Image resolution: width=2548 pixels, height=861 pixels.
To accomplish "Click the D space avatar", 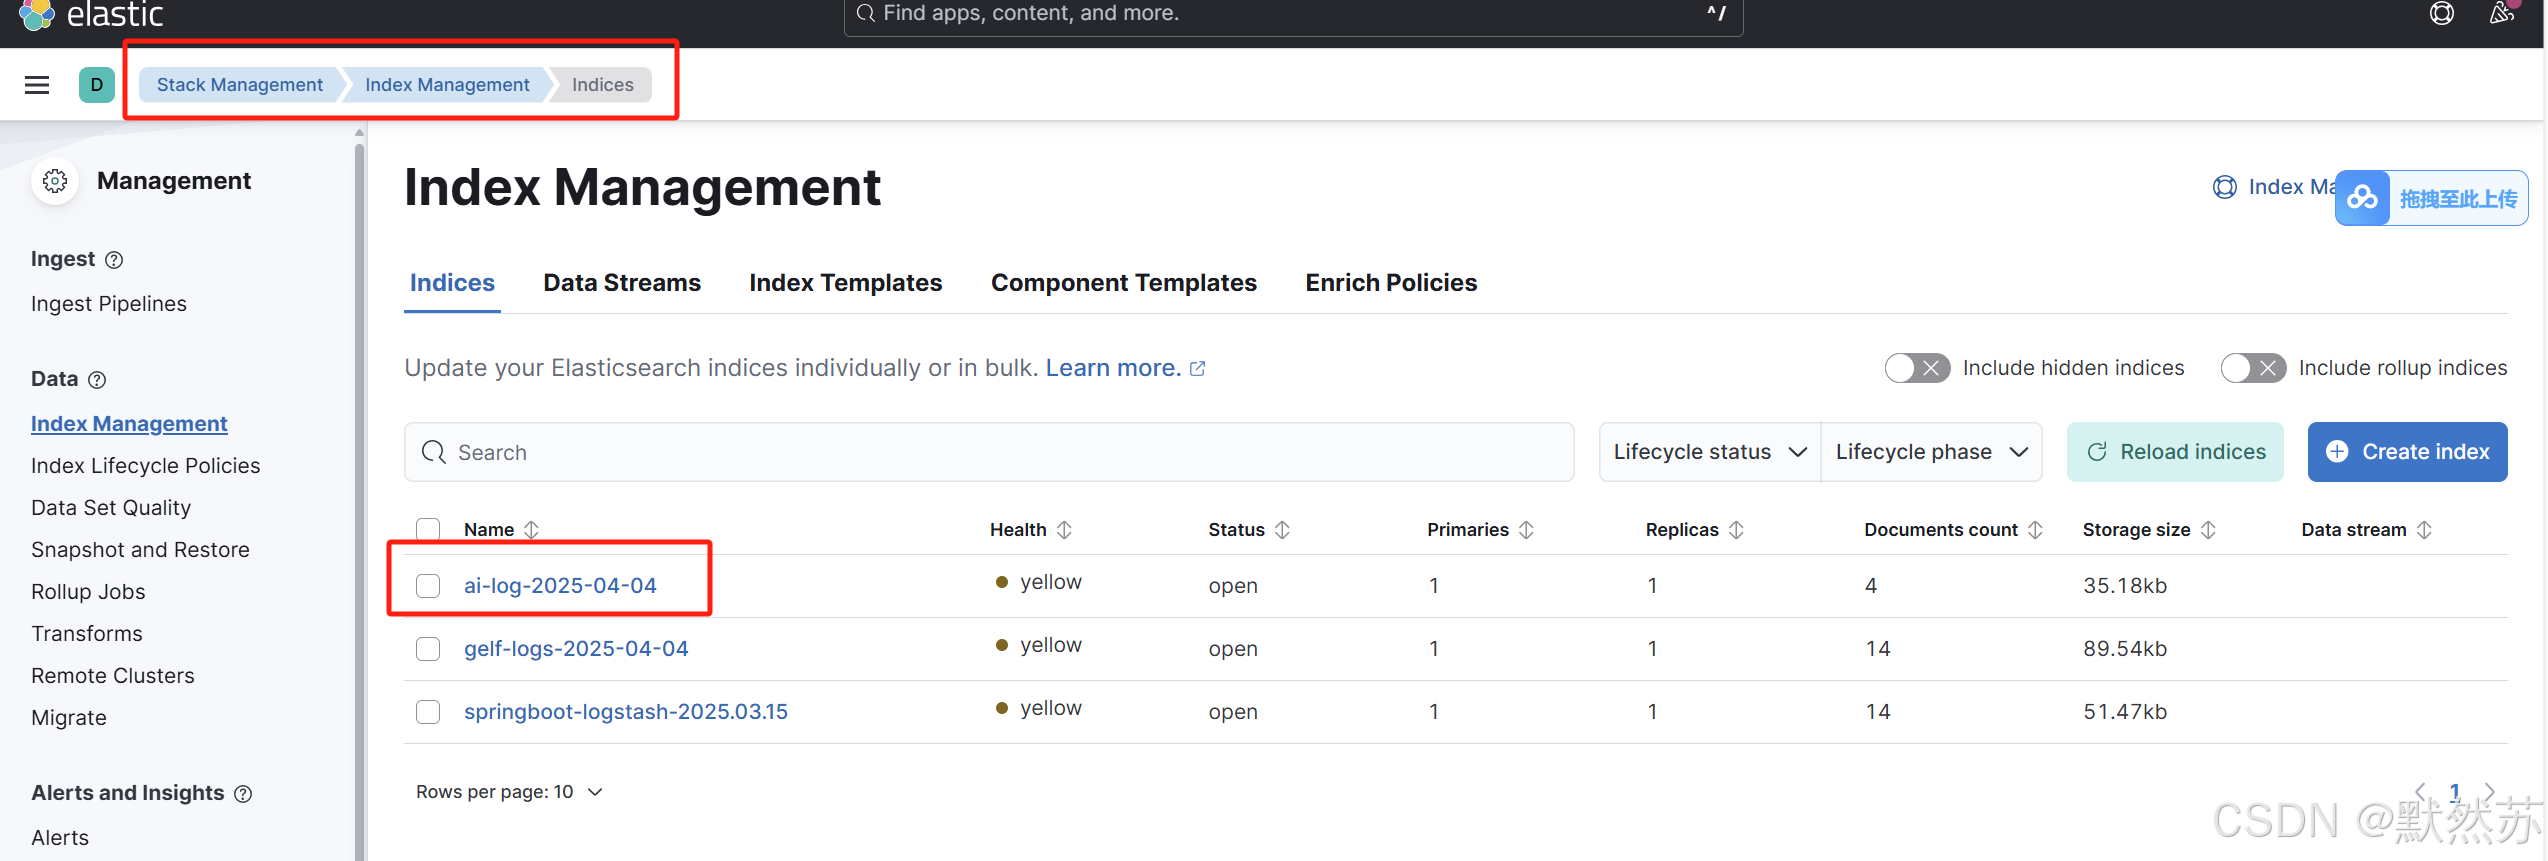I will (x=97, y=85).
